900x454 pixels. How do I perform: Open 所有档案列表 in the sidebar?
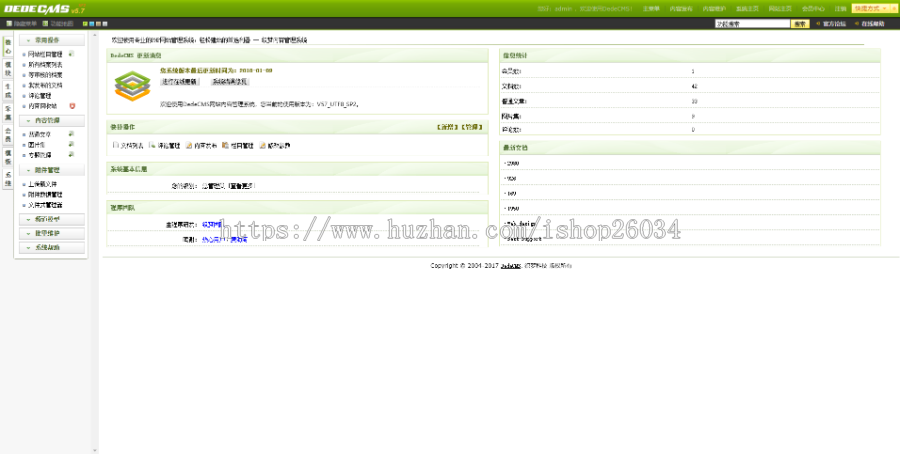[45, 65]
